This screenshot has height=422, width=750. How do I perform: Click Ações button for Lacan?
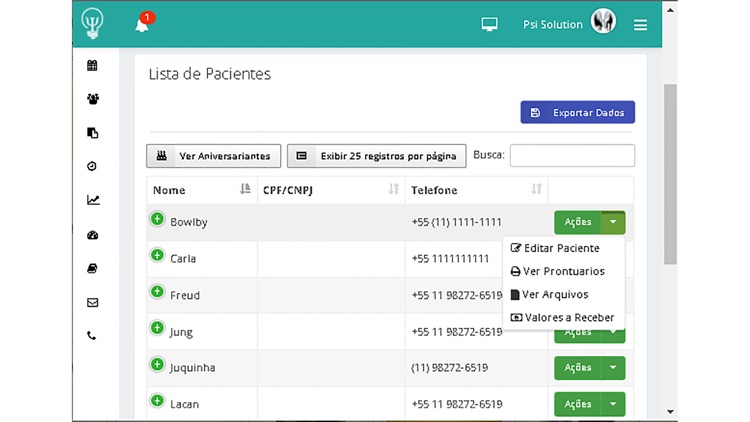[x=578, y=404]
